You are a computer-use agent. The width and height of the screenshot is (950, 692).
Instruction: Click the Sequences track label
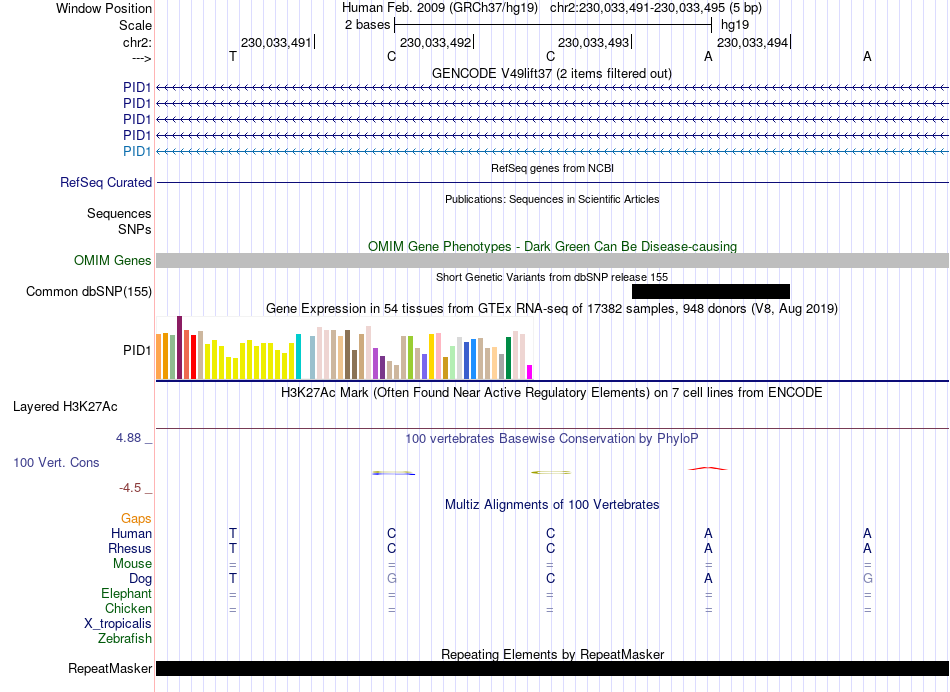pos(119,213)
